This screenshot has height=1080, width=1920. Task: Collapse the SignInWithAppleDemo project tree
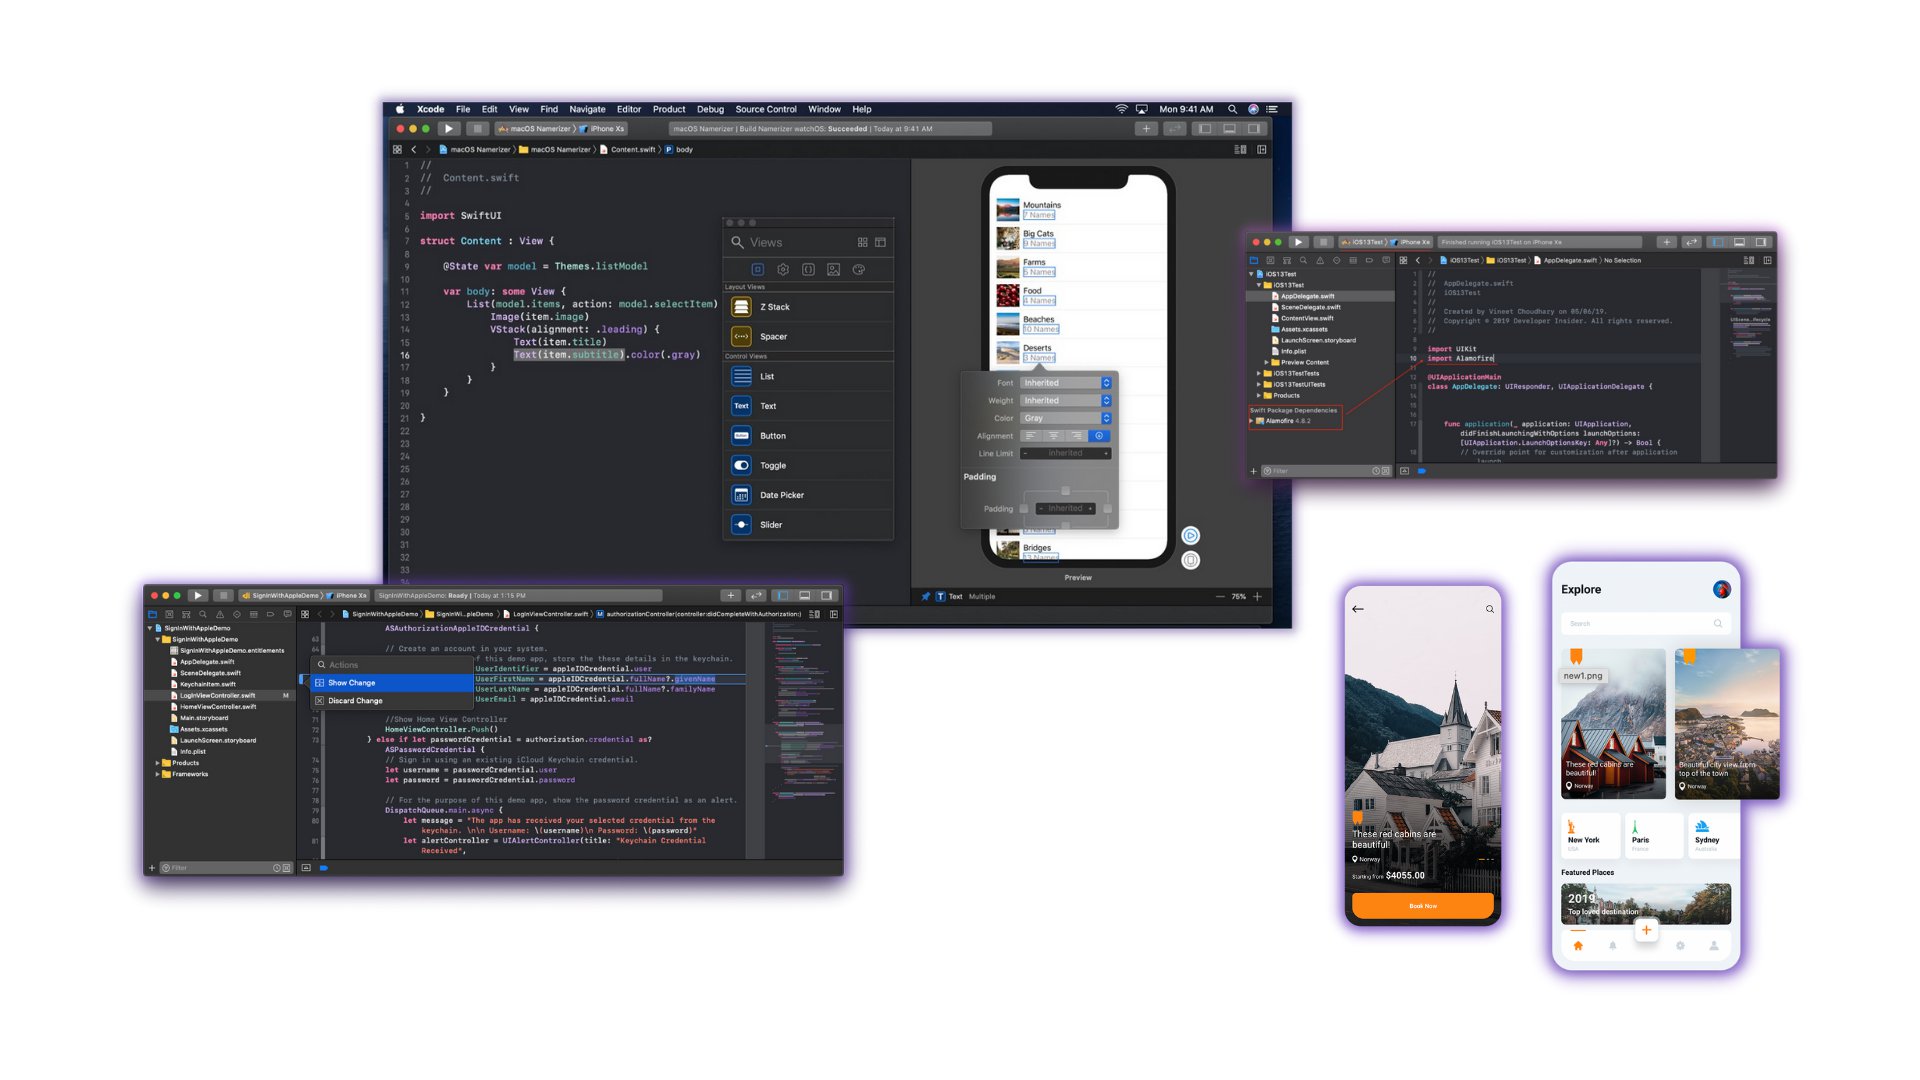tap(150, 628)
